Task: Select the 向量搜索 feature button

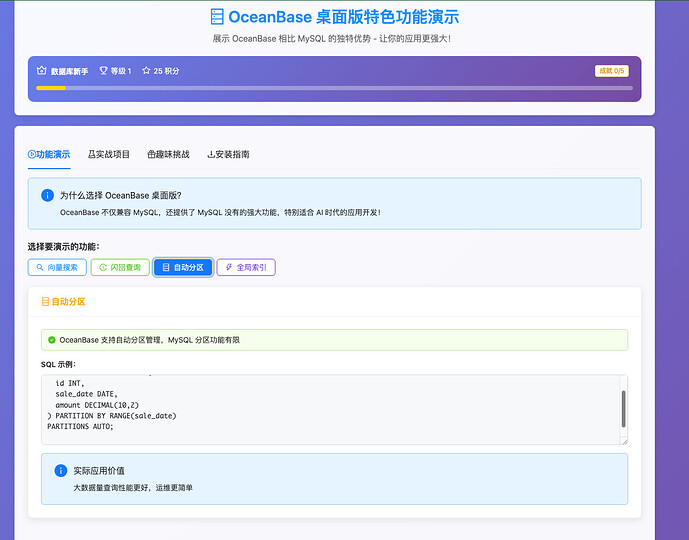Action: tap(57, 267)
